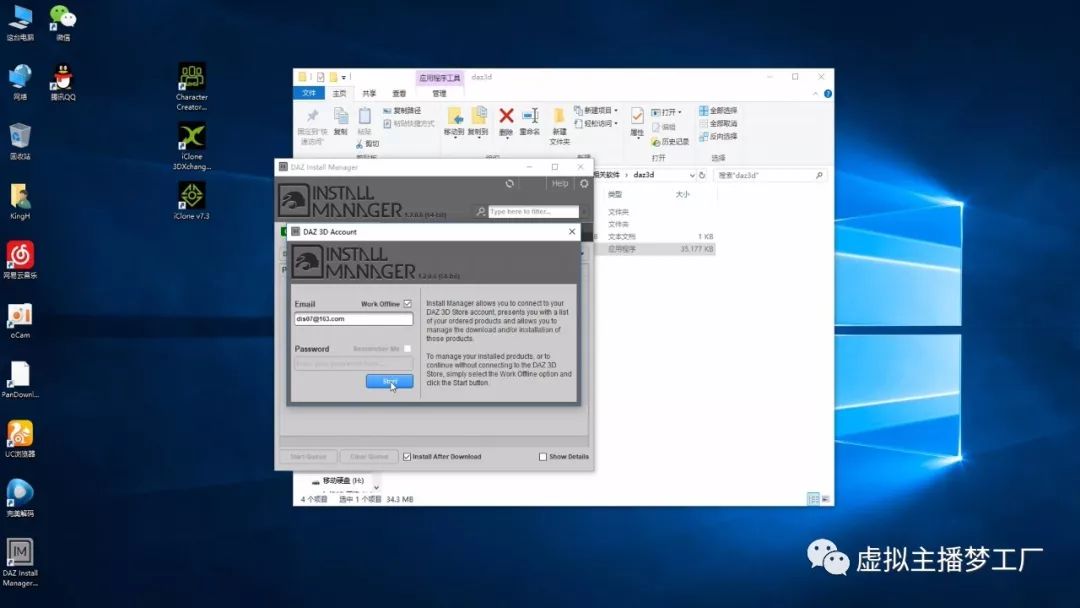The image size is (1080, 608).
Task: Click the 搜索"daz3d" search box
Action: pyautogui.click(x=768, y=176)
